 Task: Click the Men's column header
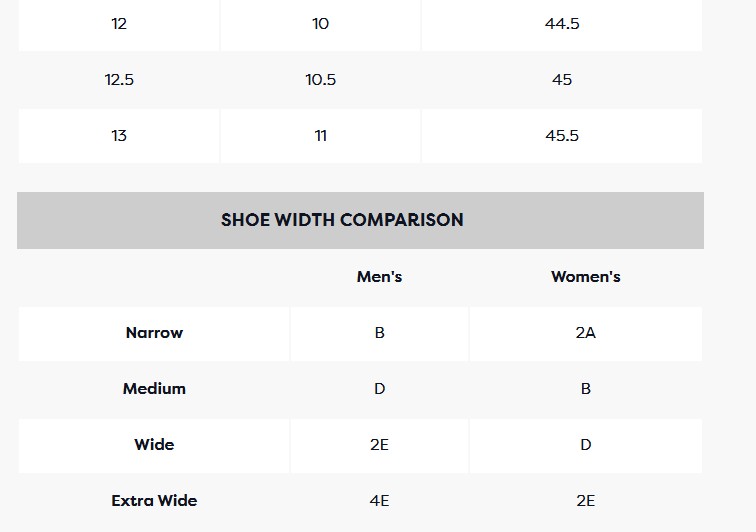(x=379, y=277)
